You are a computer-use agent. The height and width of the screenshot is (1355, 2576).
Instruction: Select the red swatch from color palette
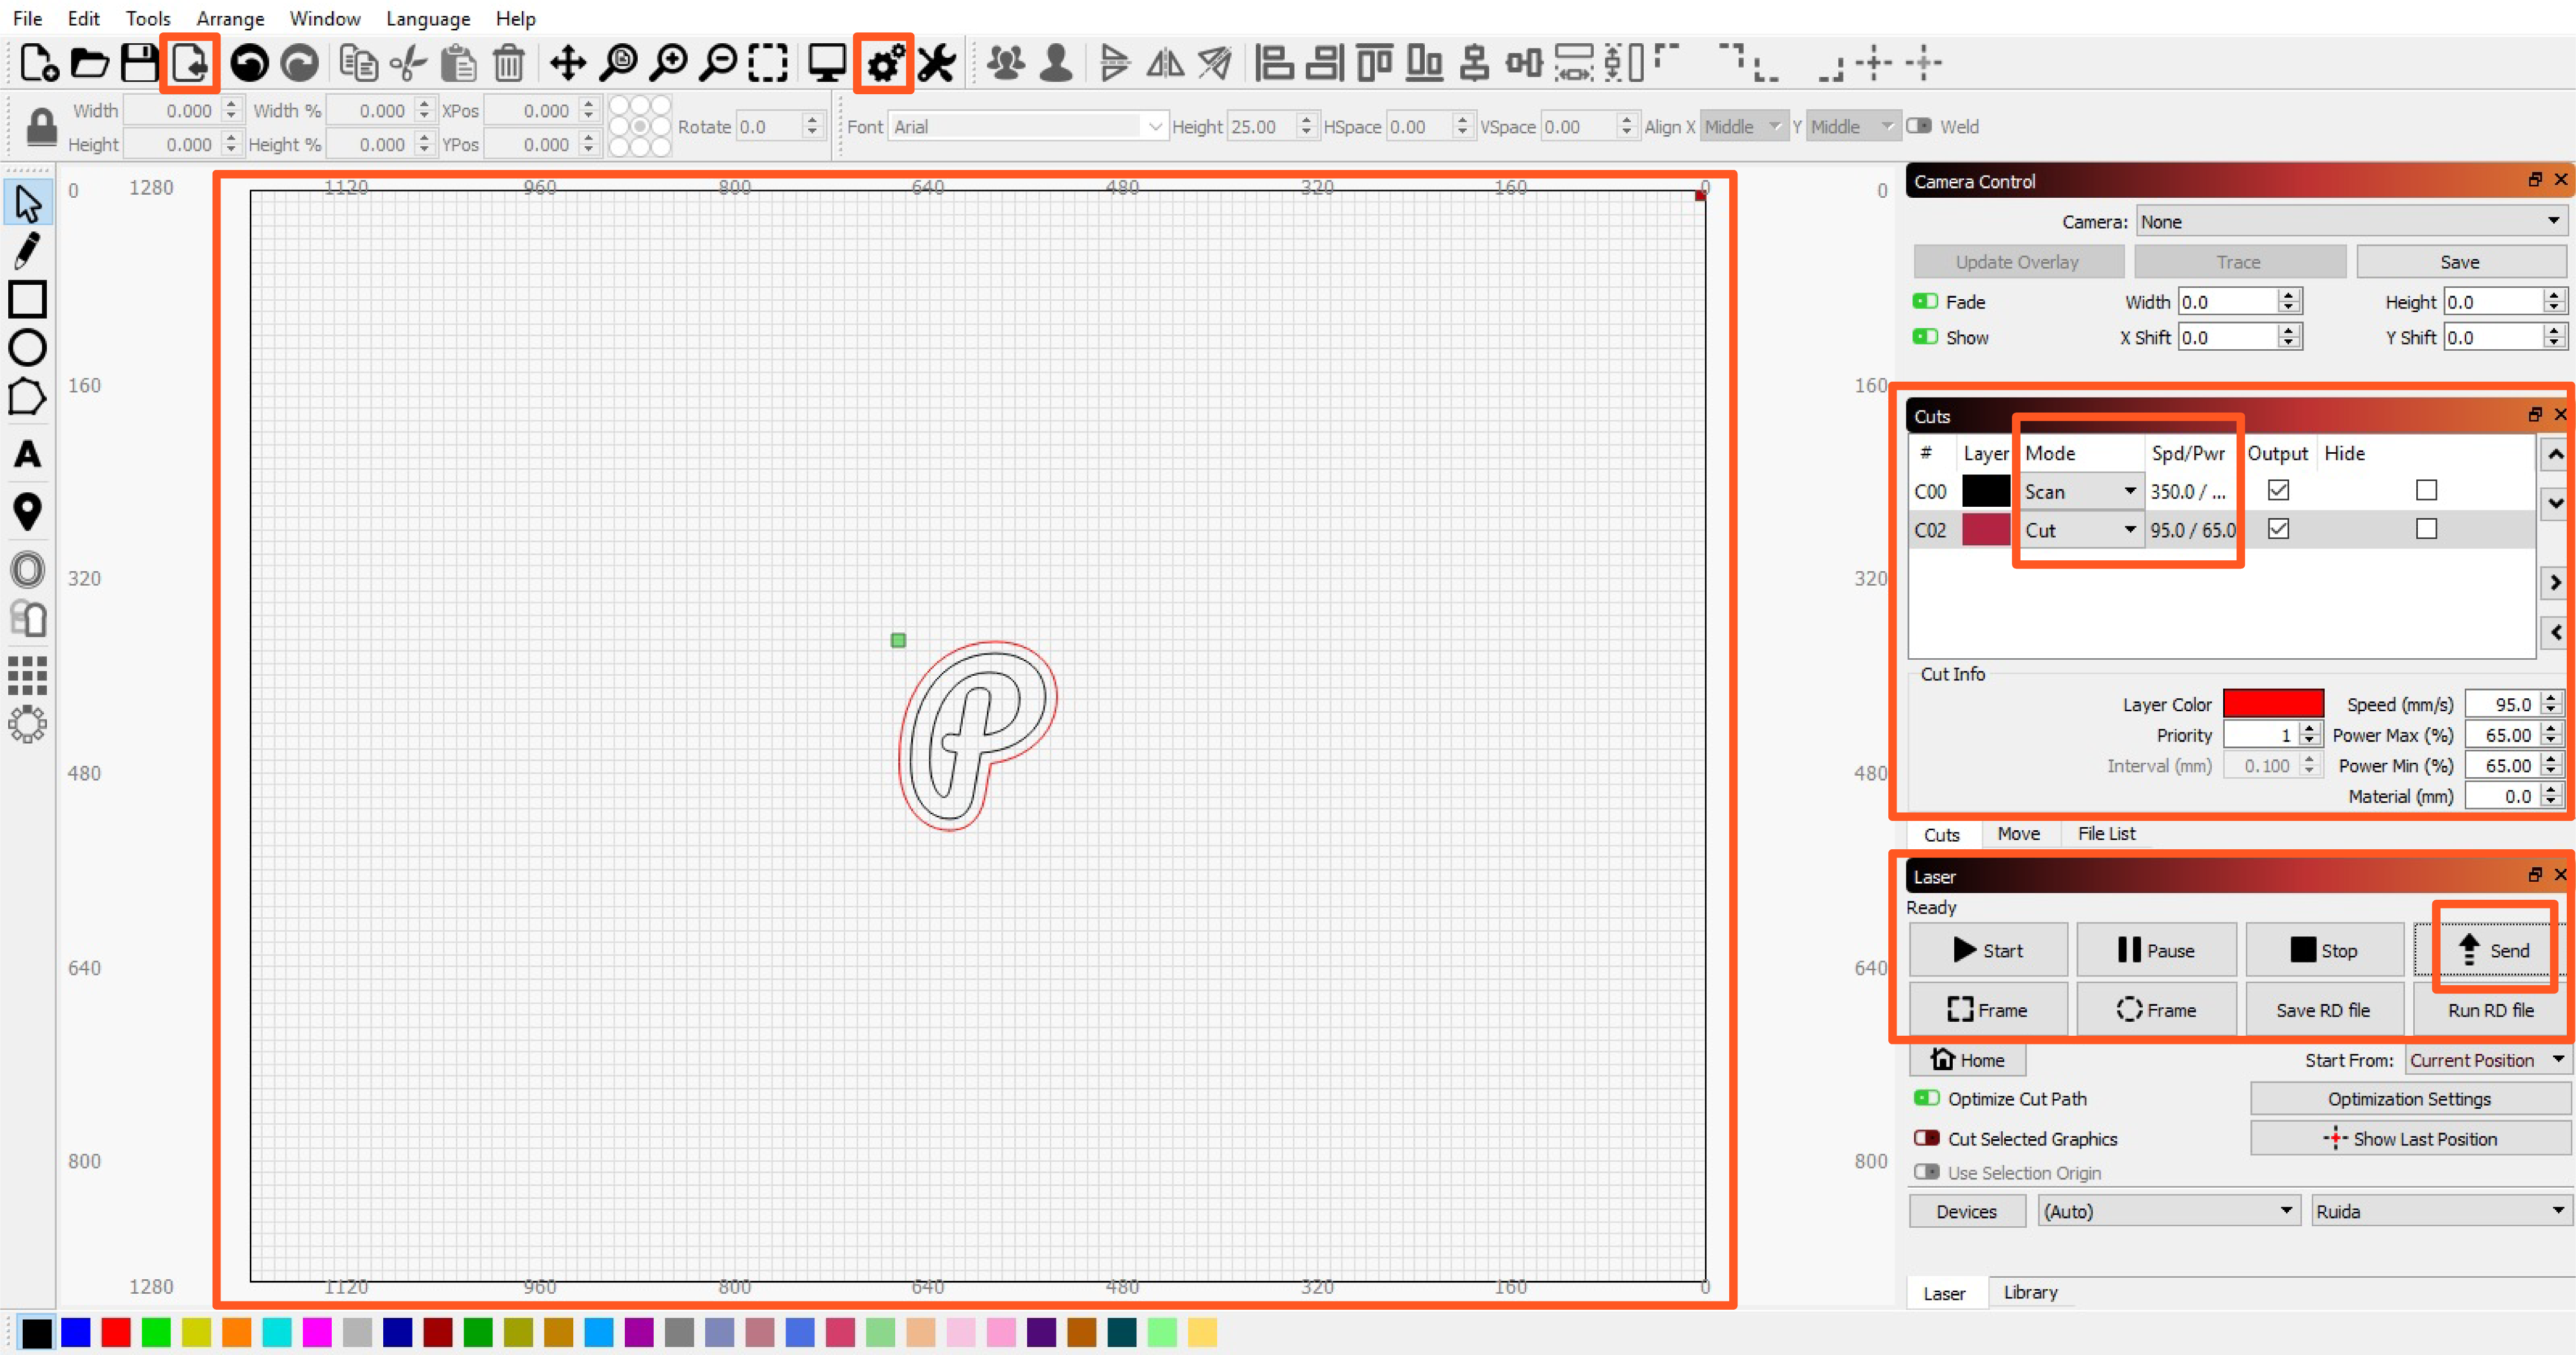click(x=116, y=1333)
